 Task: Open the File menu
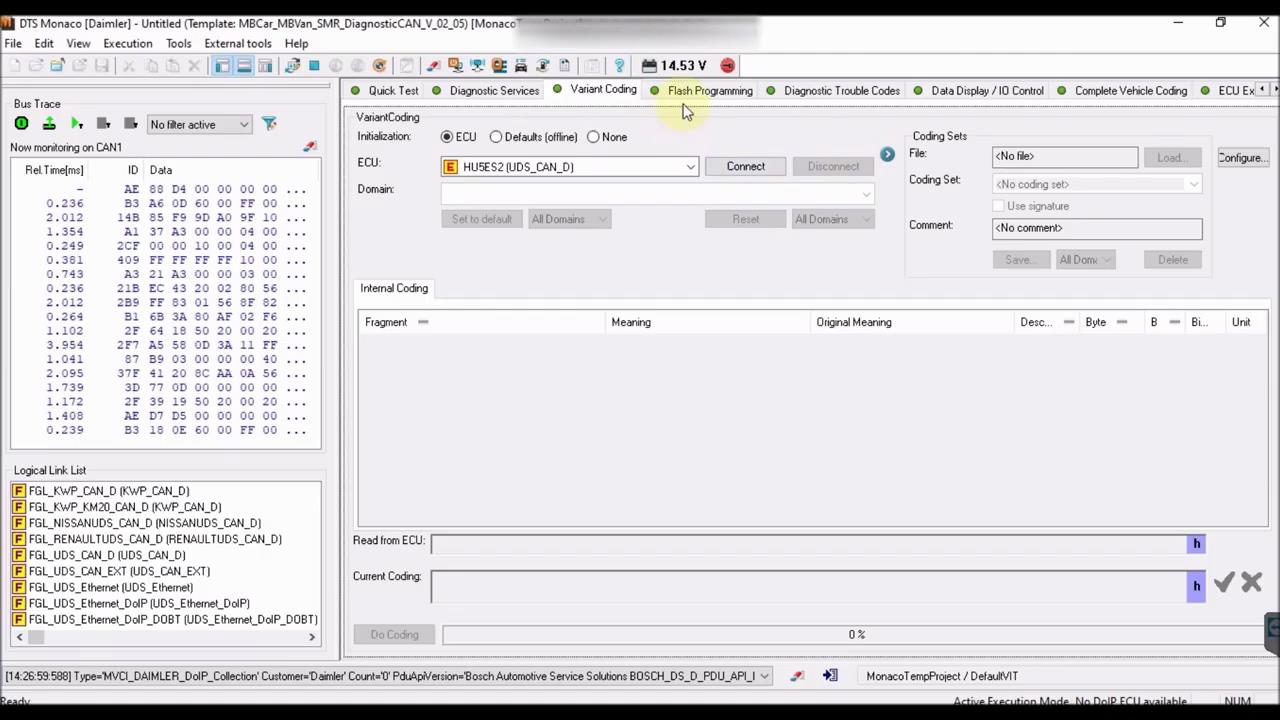pos(13,43)
